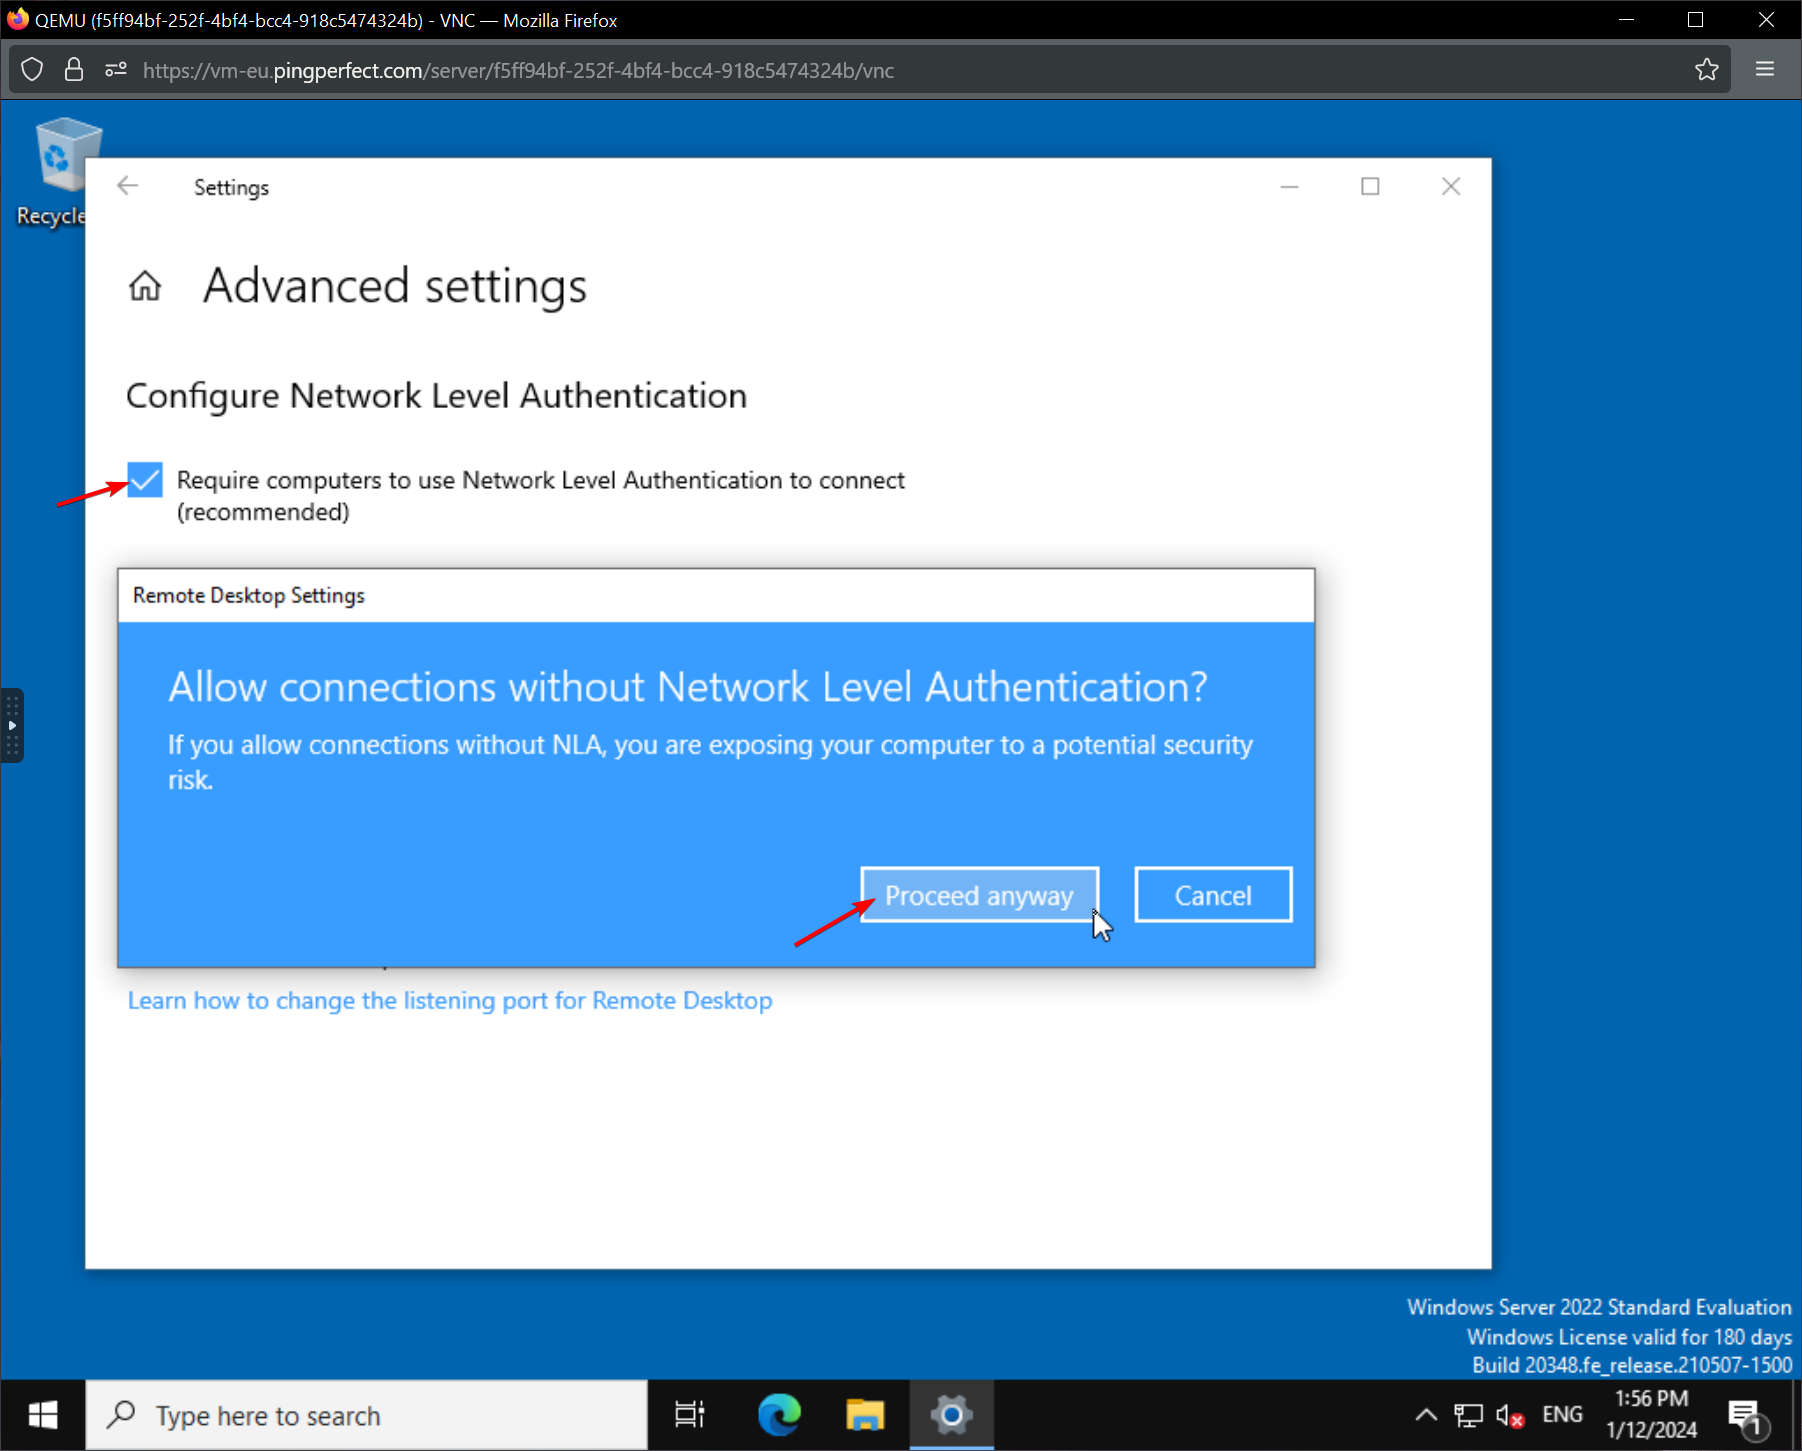Cancel the Remote Desktop Settings dialog

[x=1212, y=895]
